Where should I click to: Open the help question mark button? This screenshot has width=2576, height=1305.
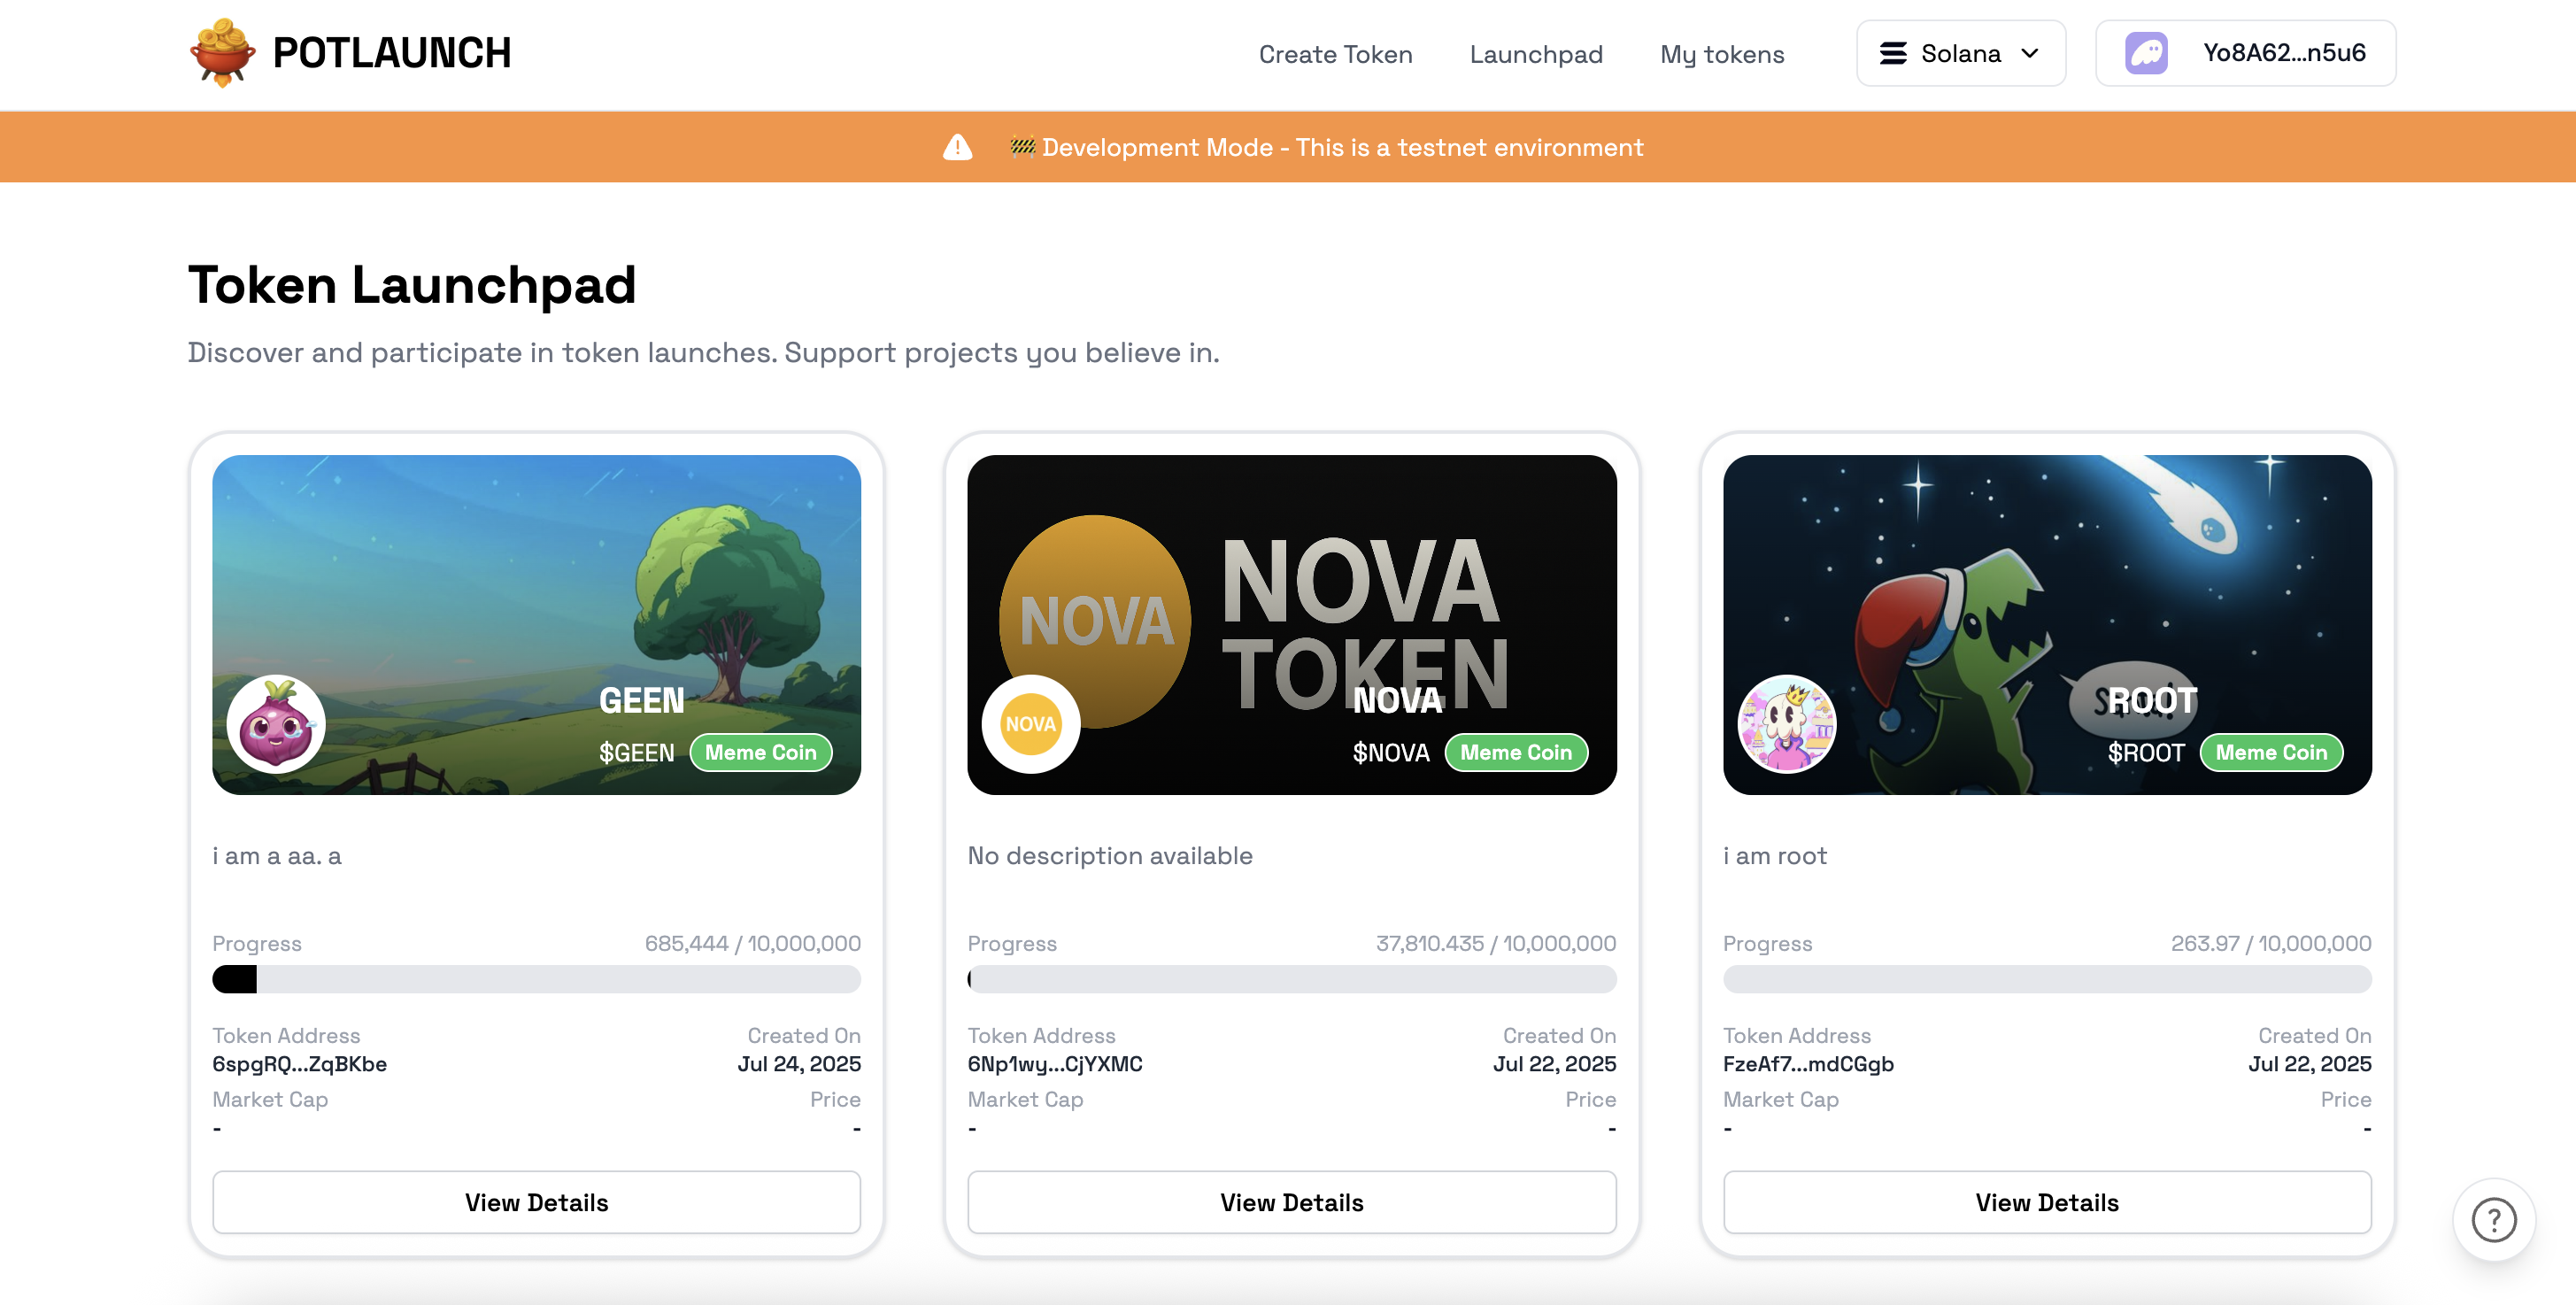[2493, 1220]
